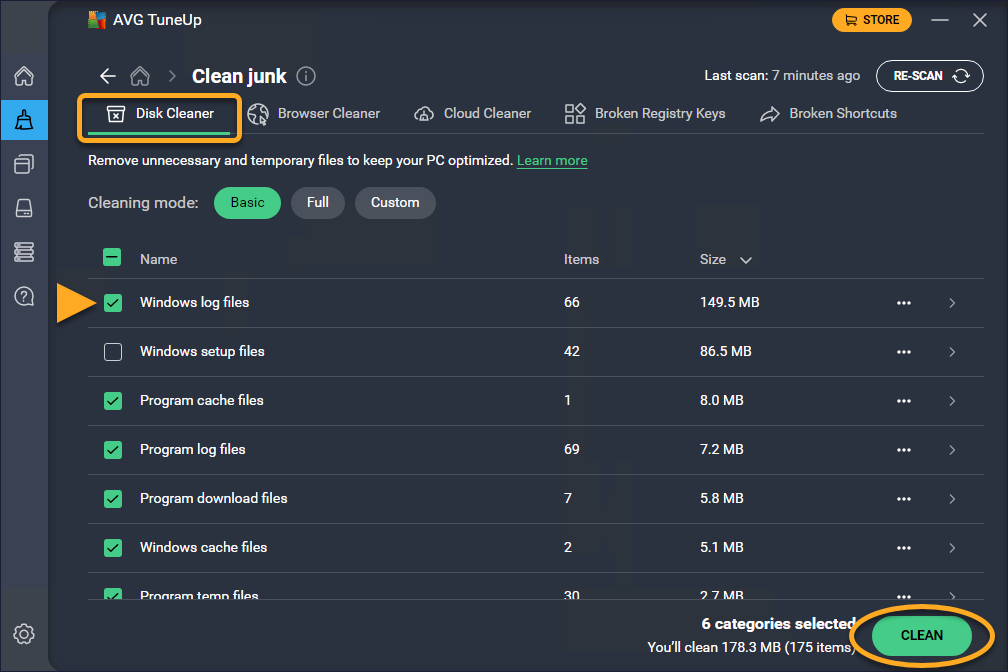
Task: Check Windows setup files
Action: click(x=113, y=352)
